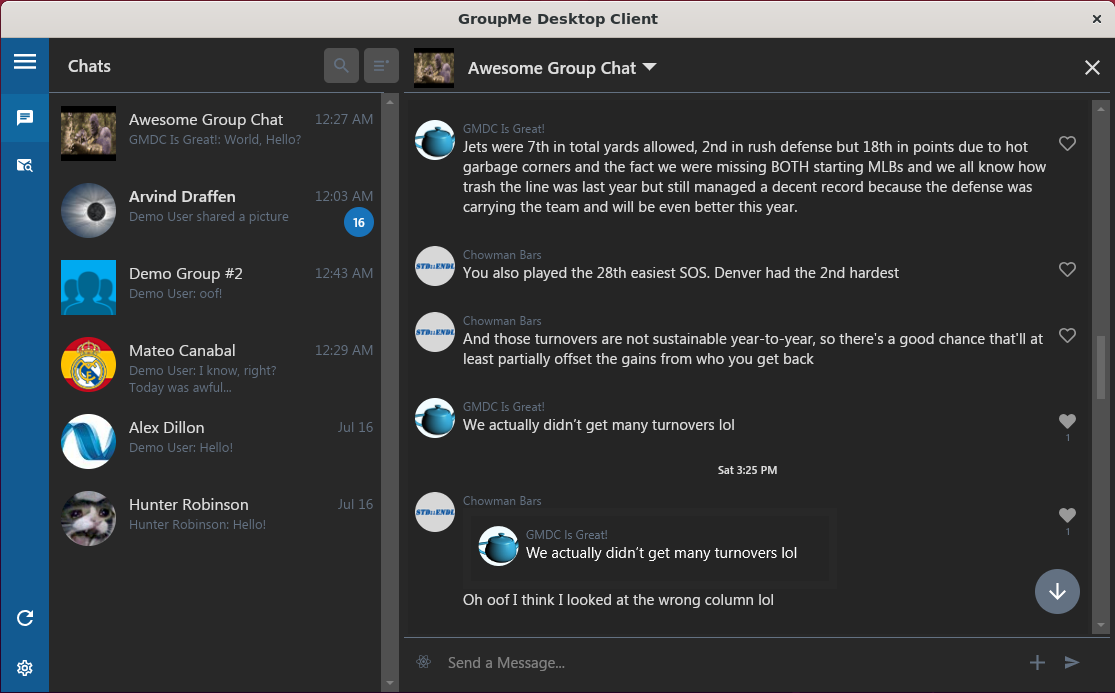Viewport: 1115px width, 693px height.
Task: Expand Awesome Group Chat title dropdown
Action: point(649,67)
